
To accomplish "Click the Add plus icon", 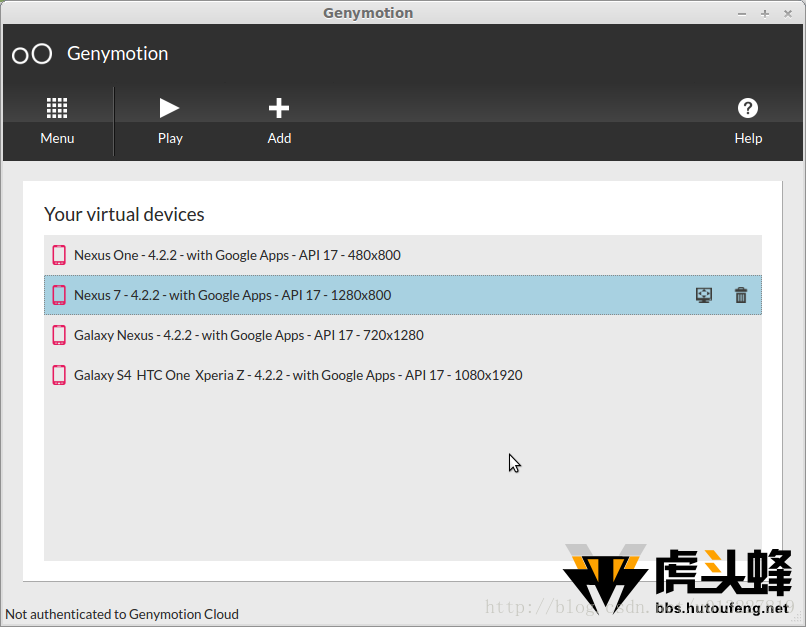I will click(x=279, y=108).
